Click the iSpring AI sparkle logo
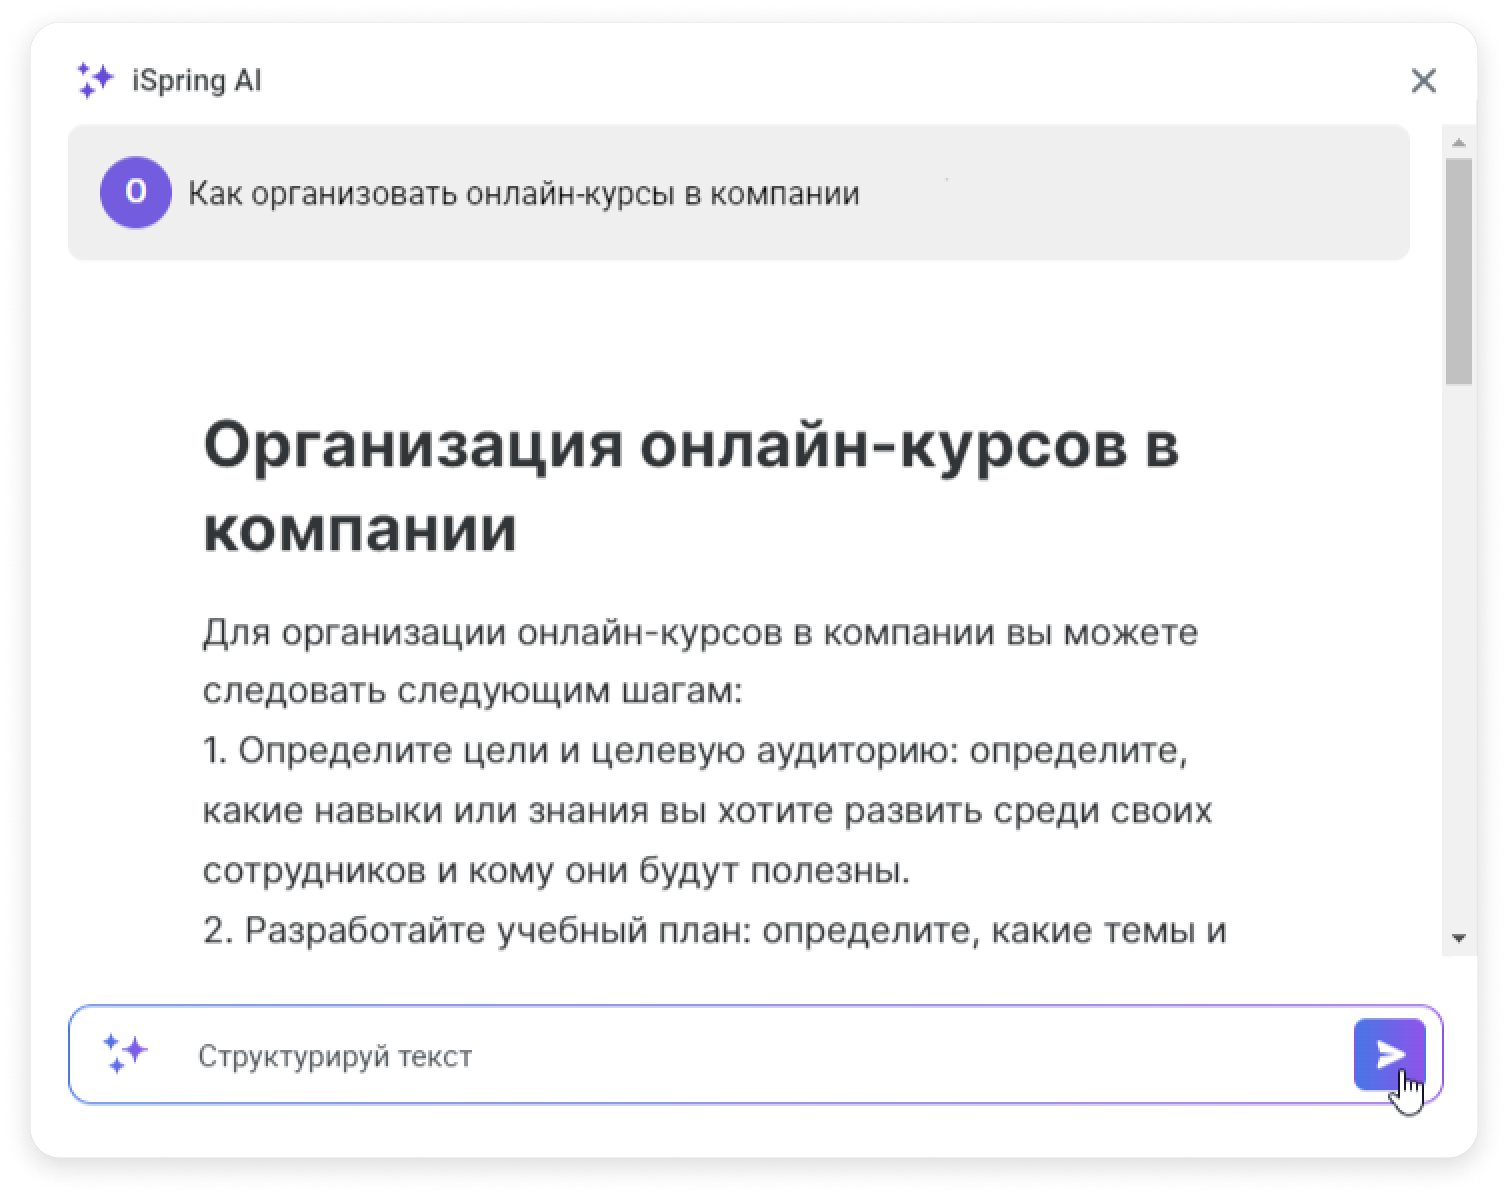Image resolution: width=1508 pixels, height=1196 pixels. (96, 80)
